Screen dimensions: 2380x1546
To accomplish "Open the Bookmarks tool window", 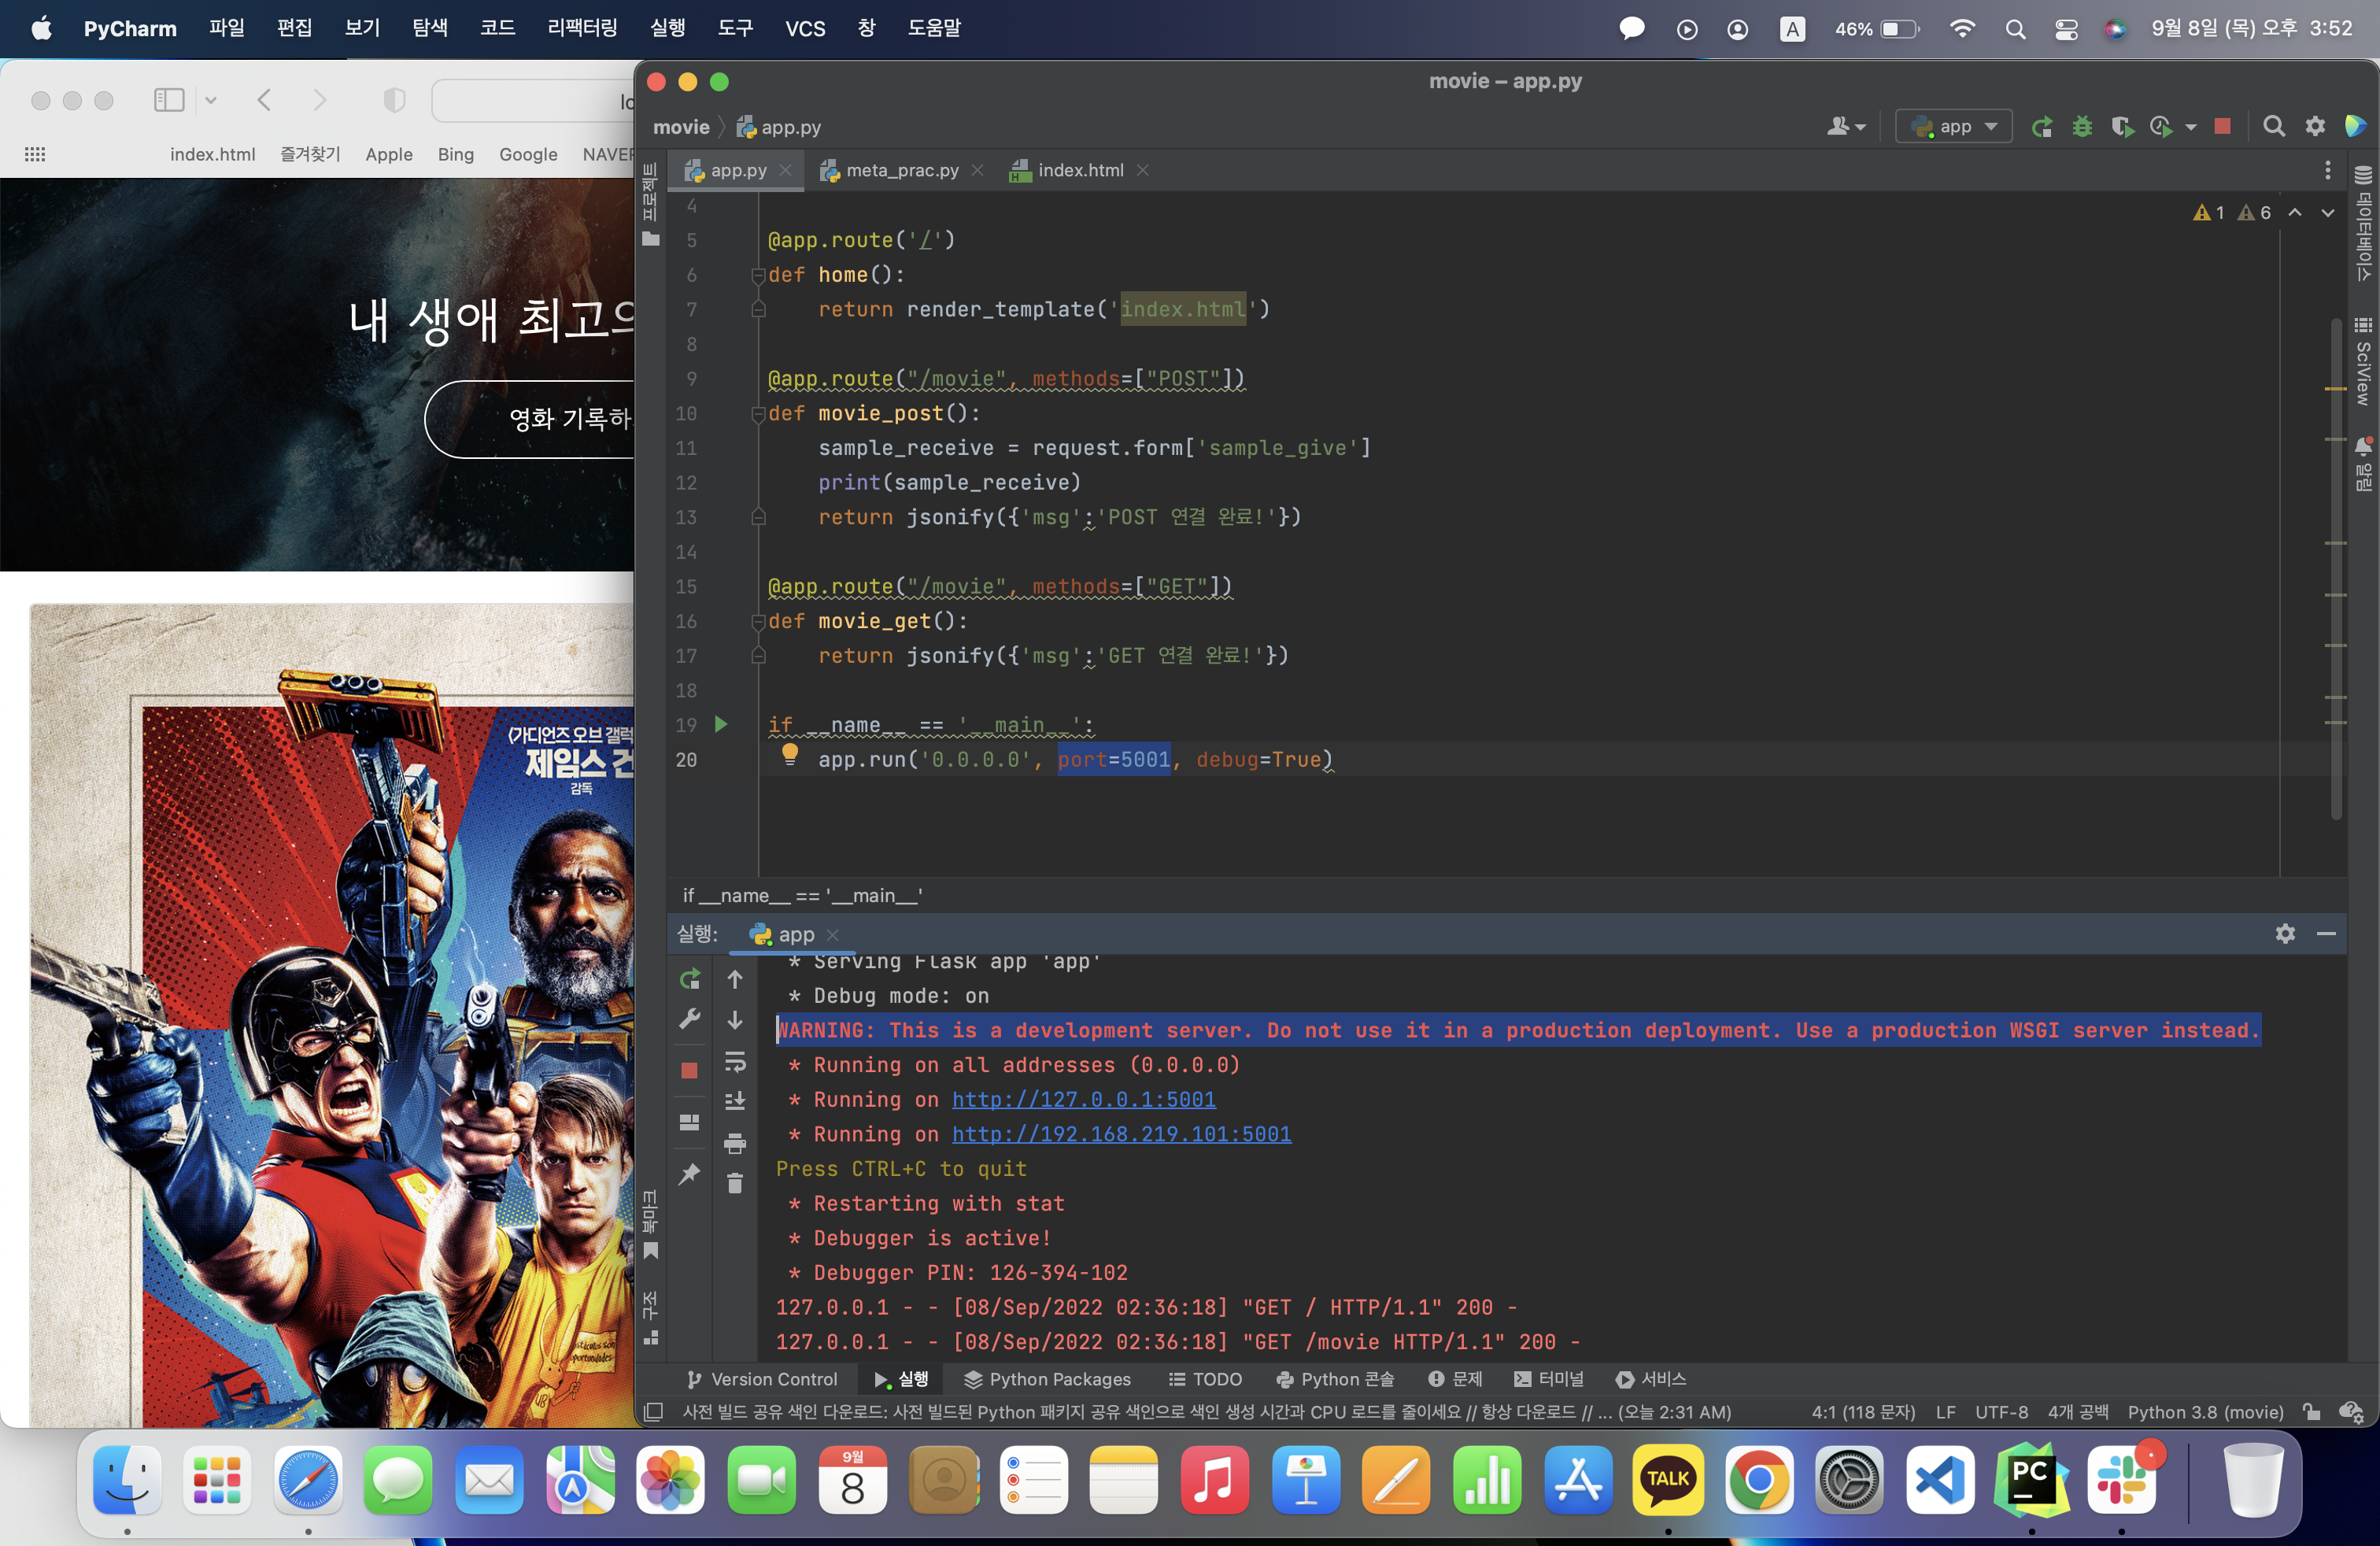I will click(x=650, y=1224).
